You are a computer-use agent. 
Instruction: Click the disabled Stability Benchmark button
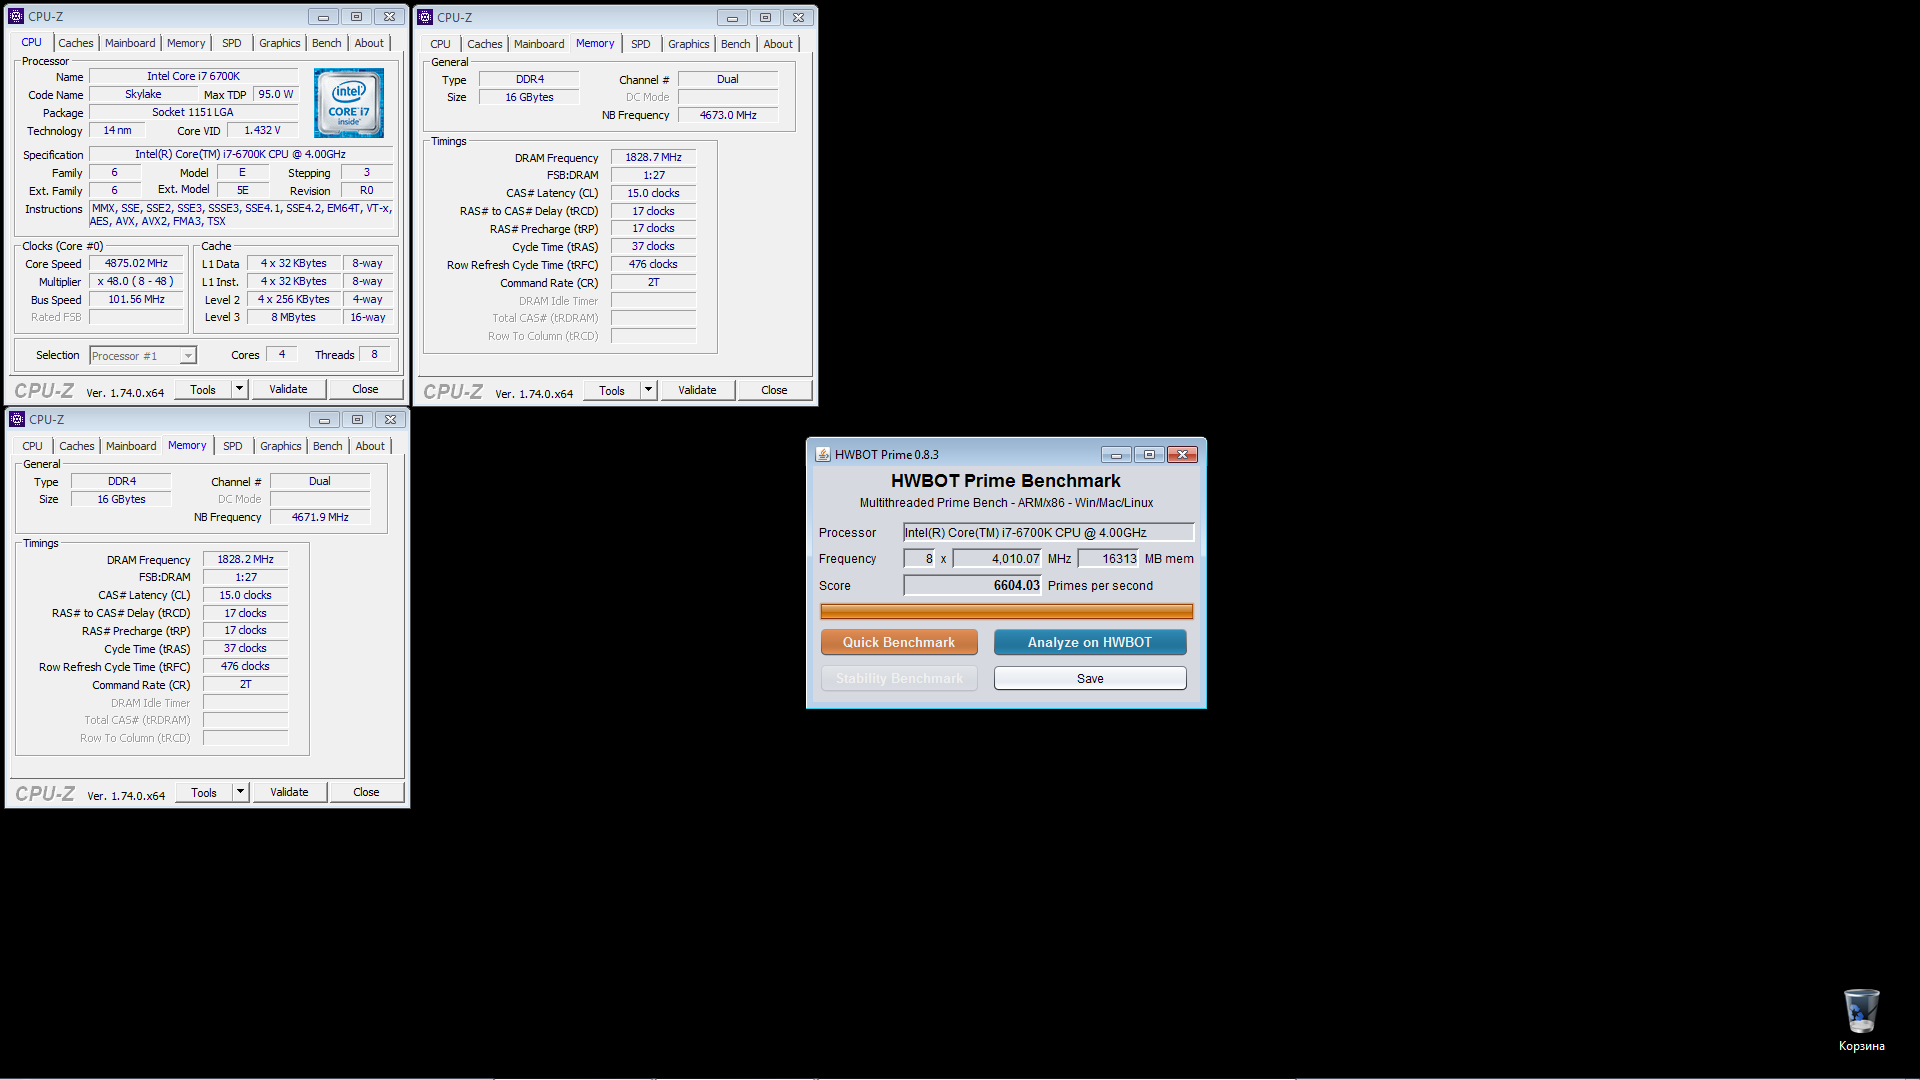tap(899, 678)
